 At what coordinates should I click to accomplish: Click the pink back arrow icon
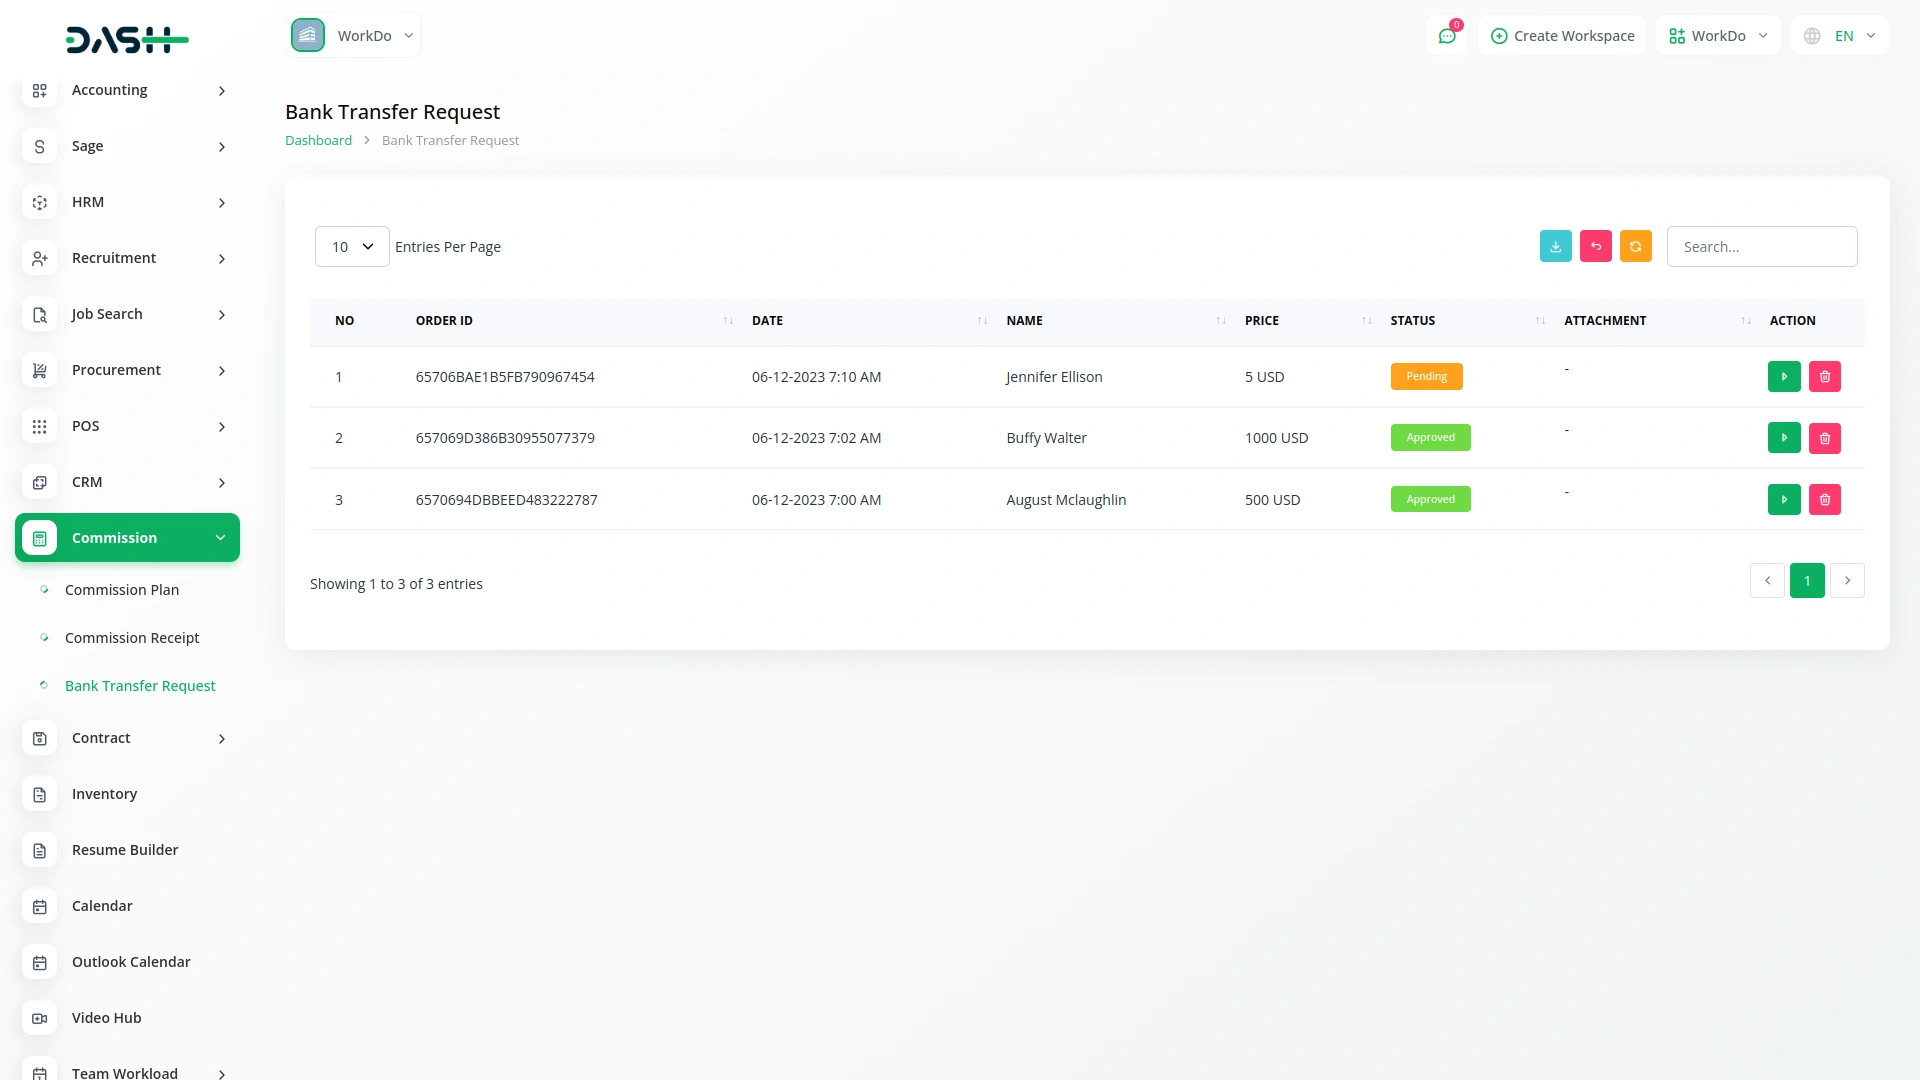[x=1595, y=246]
